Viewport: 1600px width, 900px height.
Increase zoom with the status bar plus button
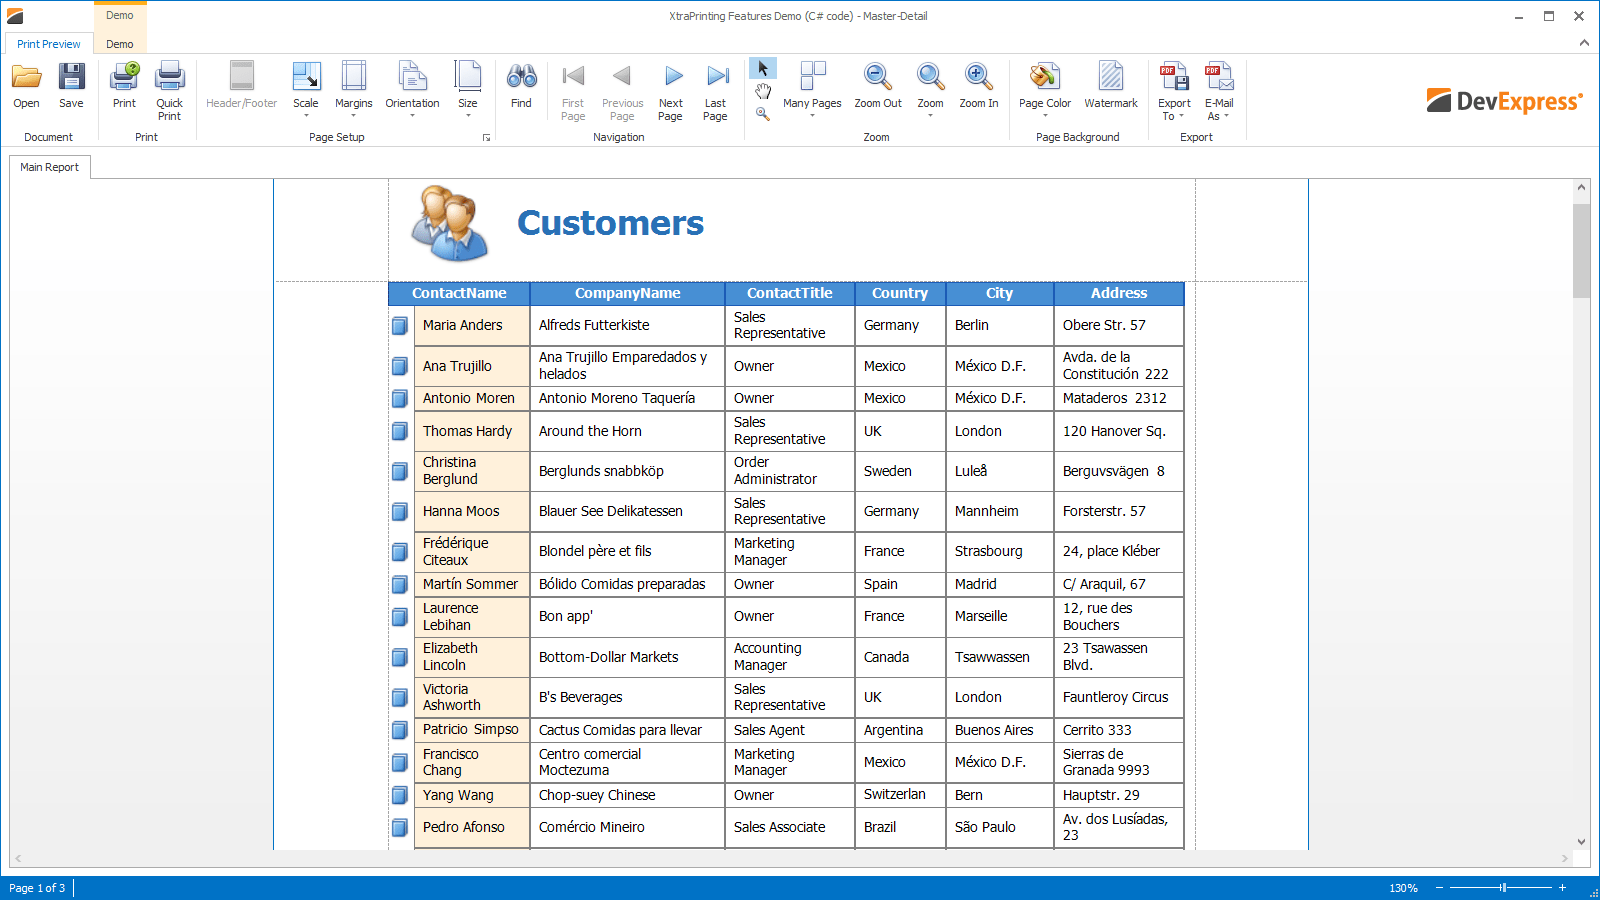(1562, 888)
